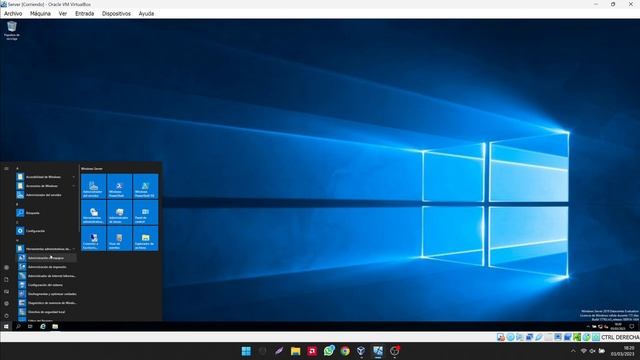640x360 pixels.
Task: Open Administrador del servidor in the app list
Action: click(46, 195)
